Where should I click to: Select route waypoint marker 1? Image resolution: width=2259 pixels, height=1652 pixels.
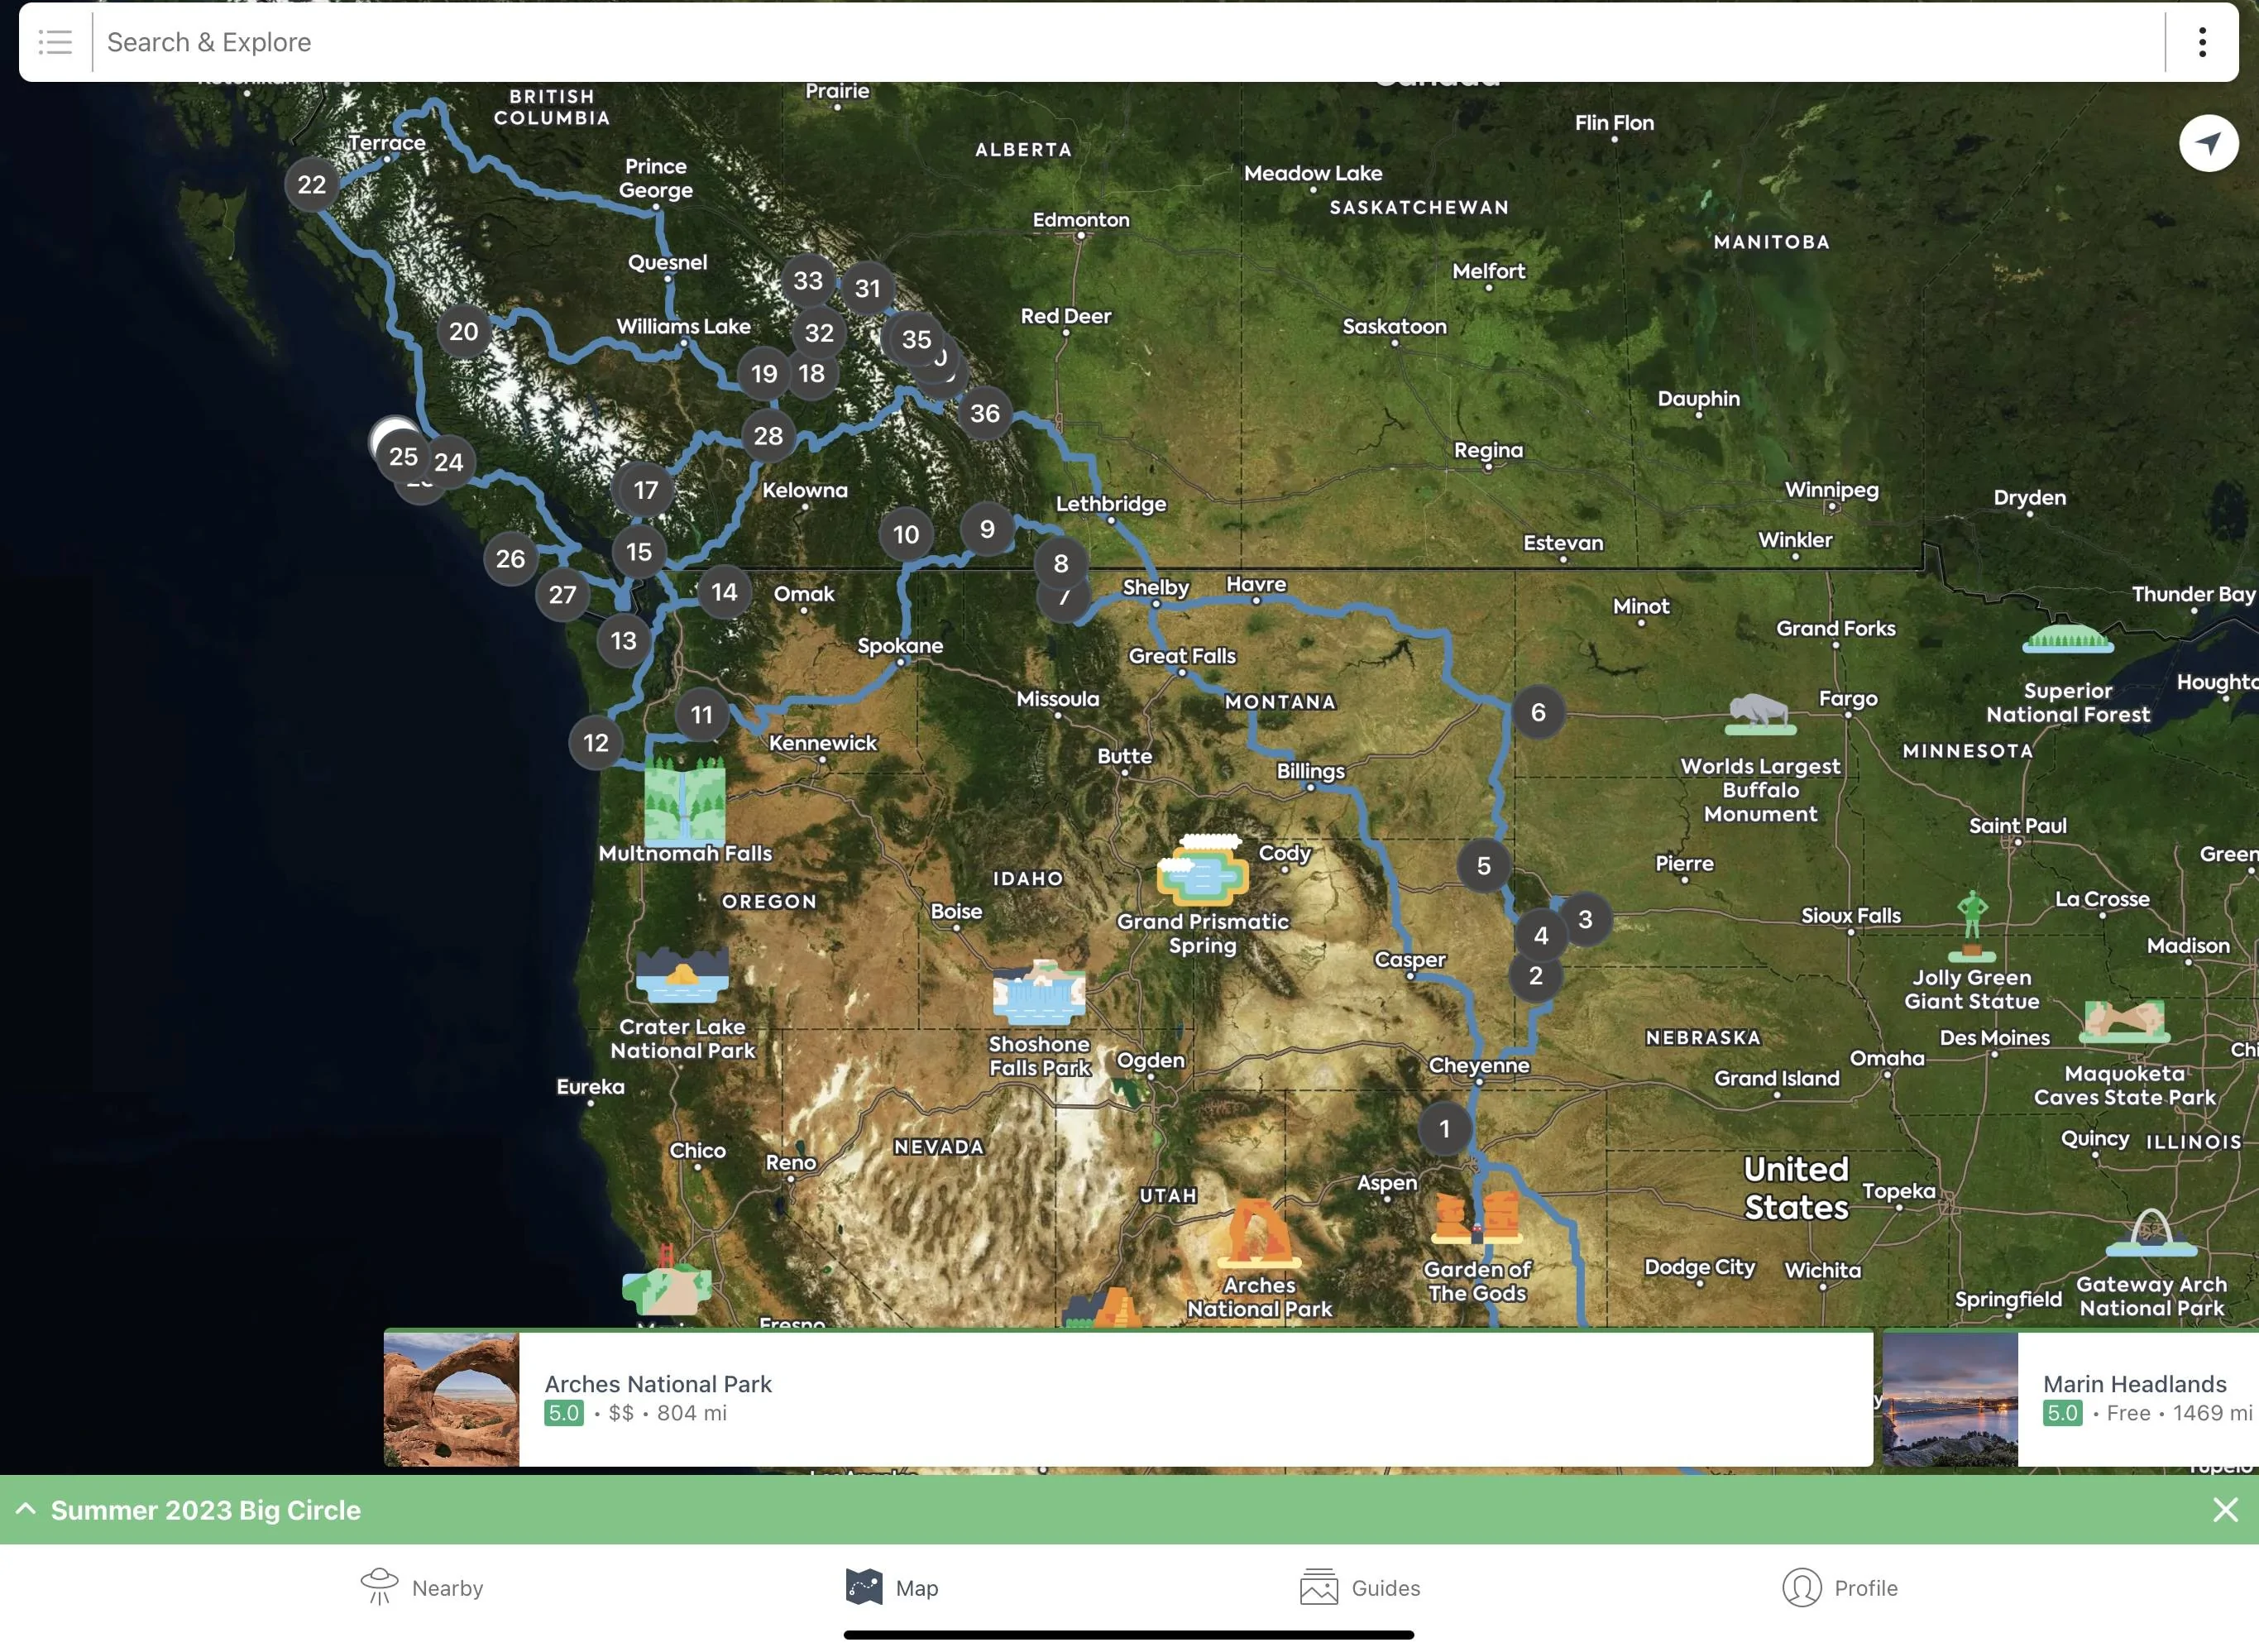coord(1444,1129)
